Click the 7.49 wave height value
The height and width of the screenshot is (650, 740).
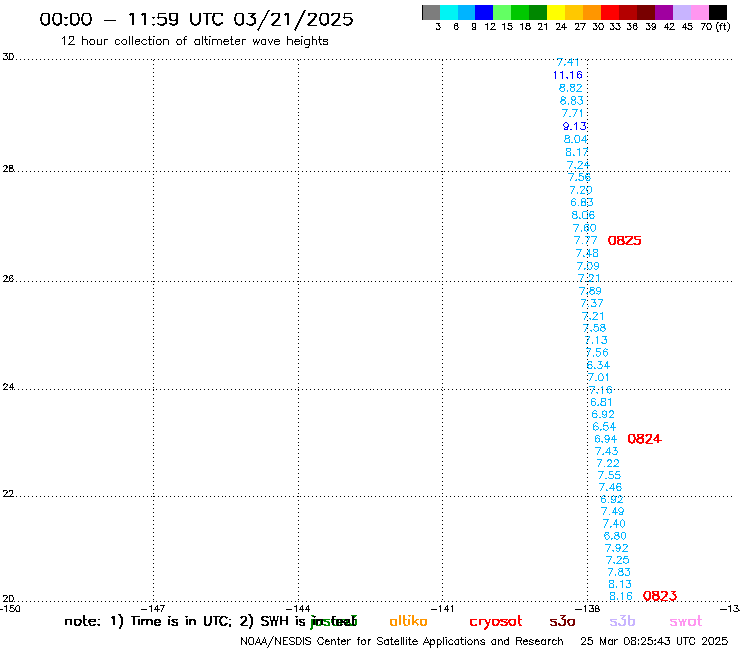pos(613,511)
